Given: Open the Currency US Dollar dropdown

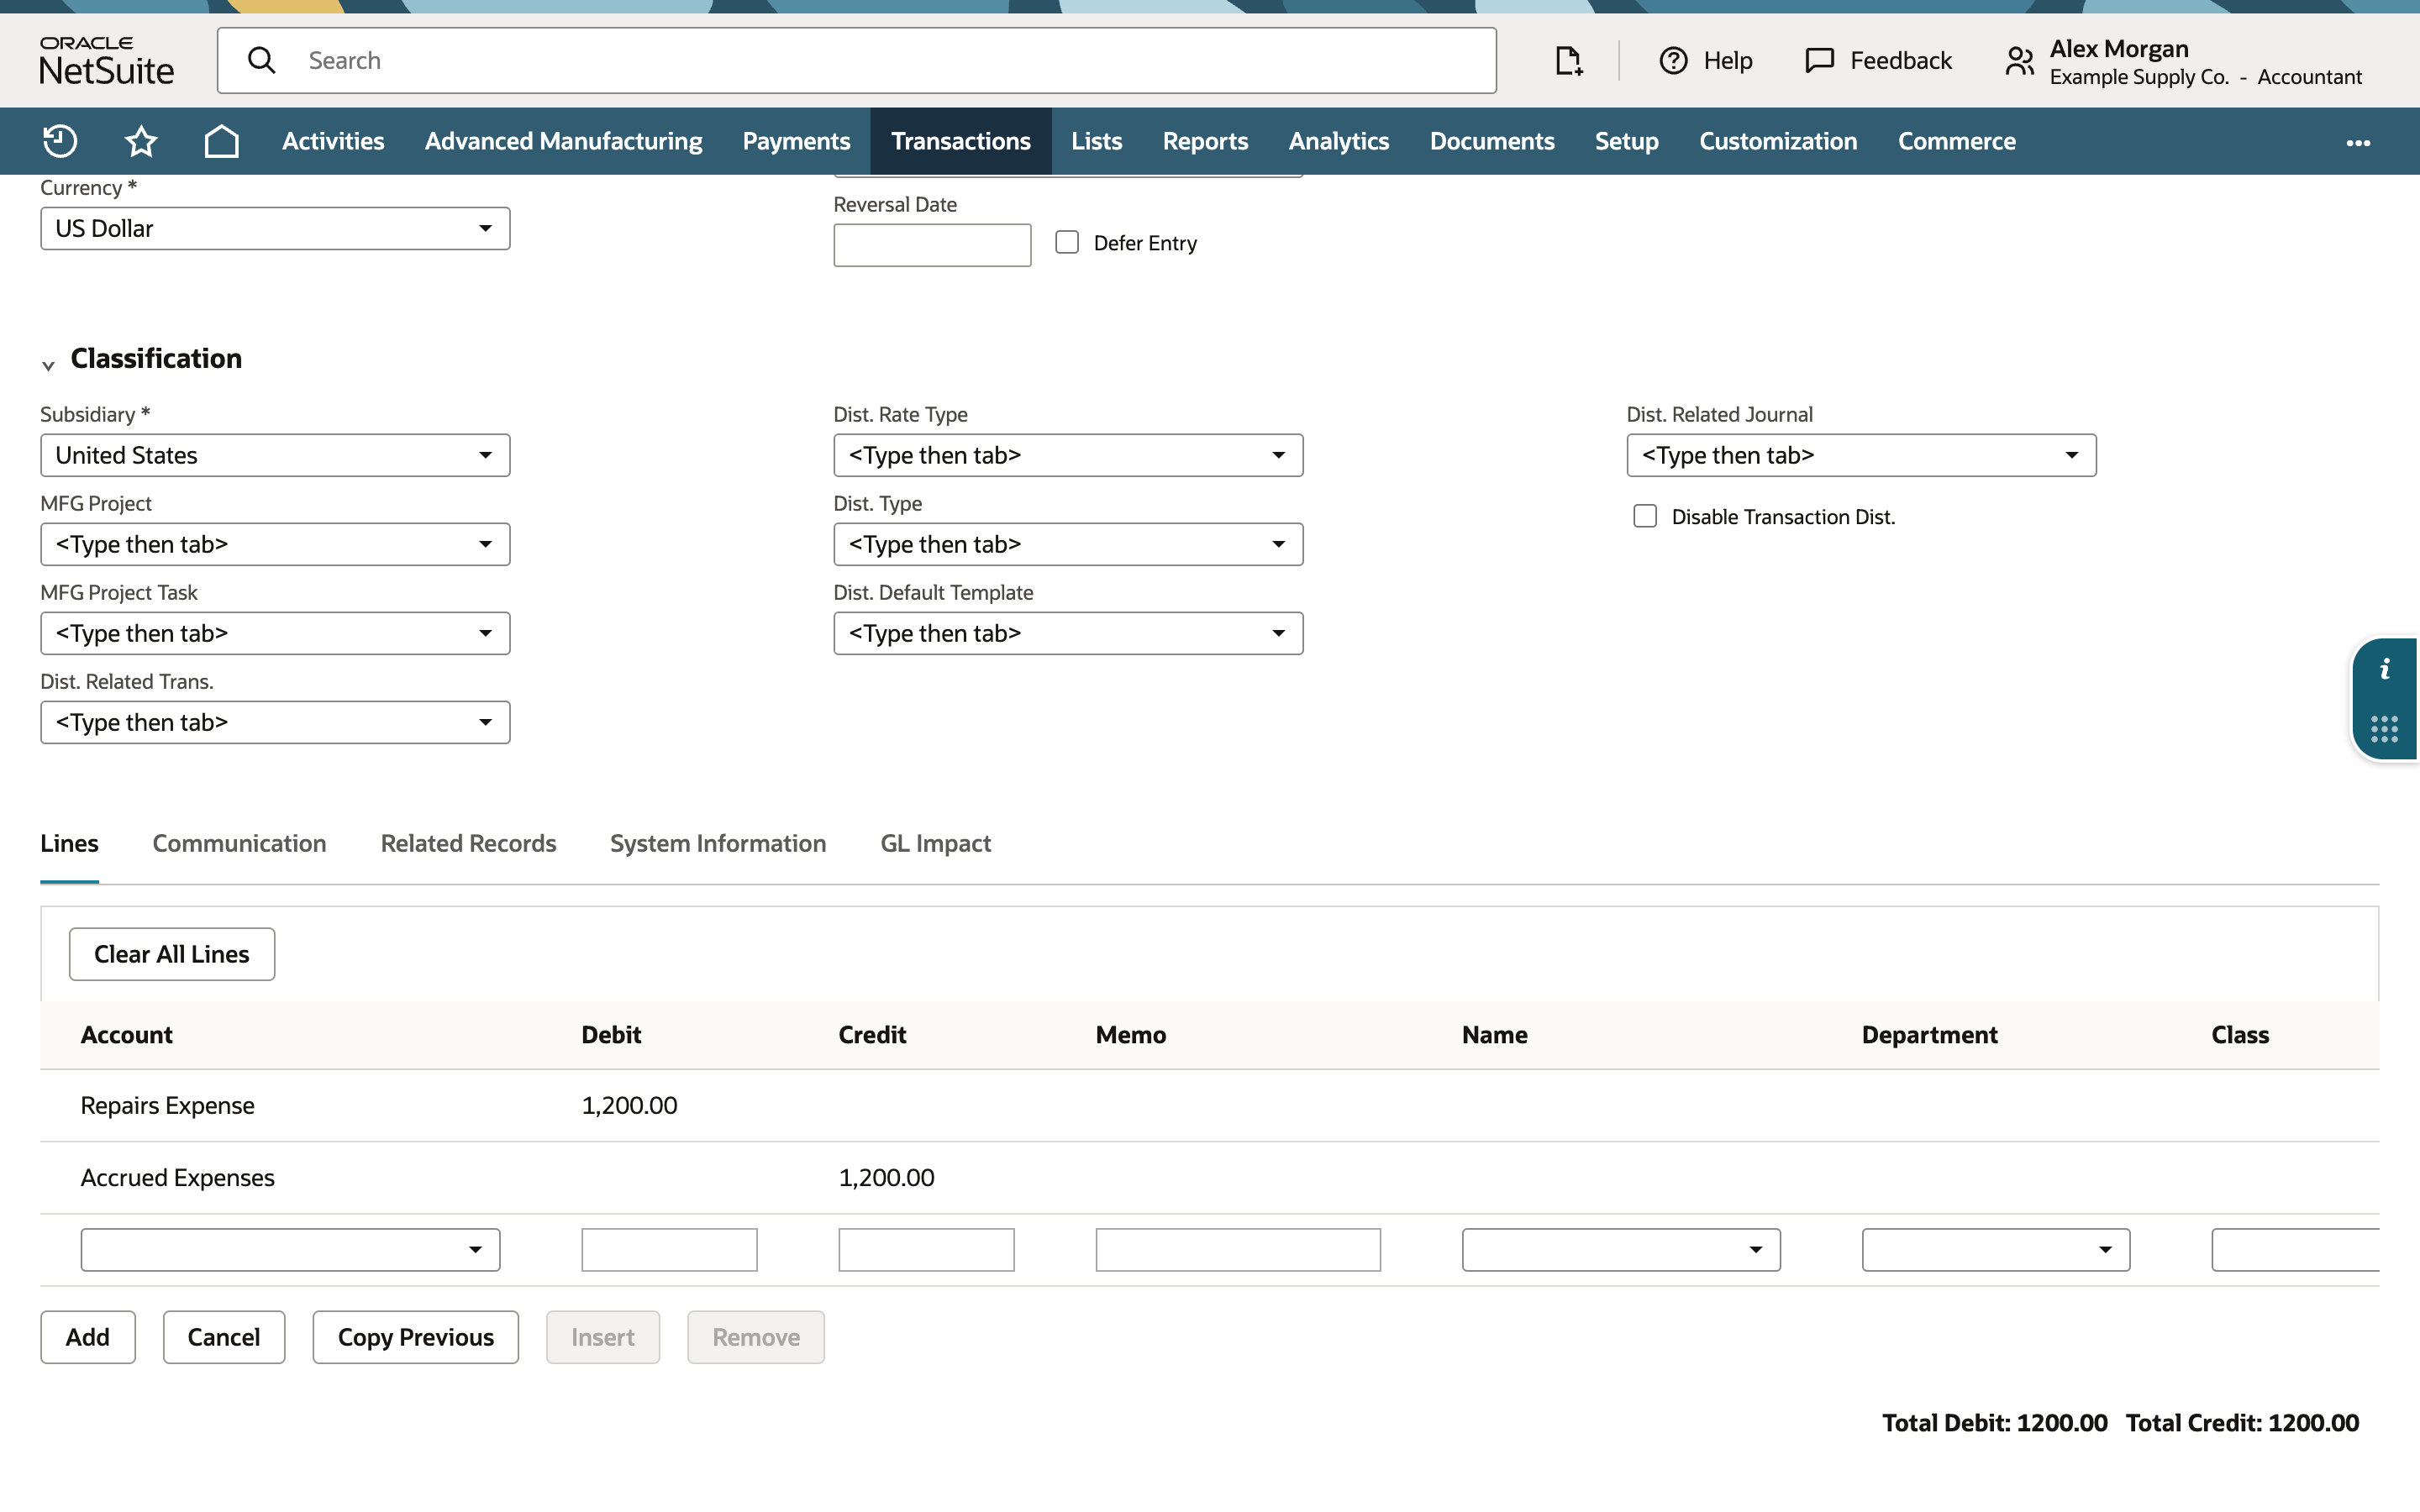Looking at the screenshot, I should point(275,228).
